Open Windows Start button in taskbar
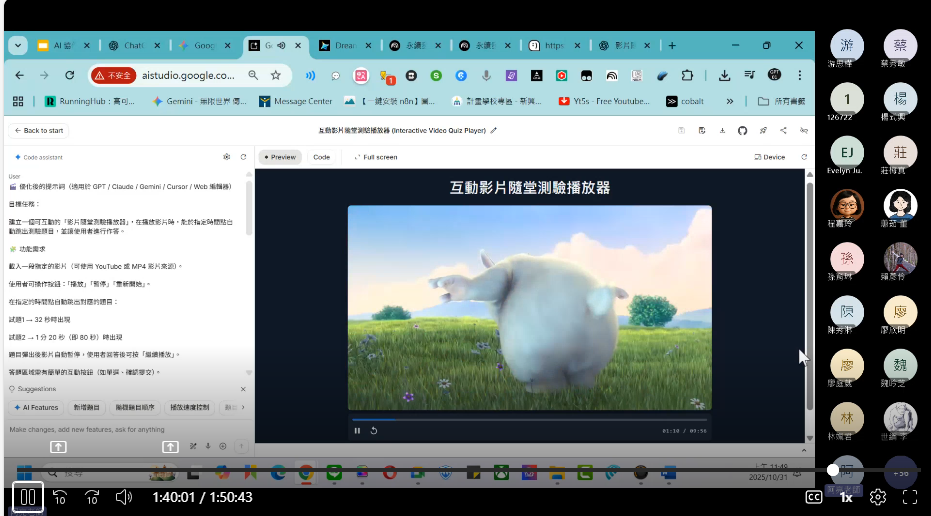The height and width of the screenshot is (516, 931). click(x=24, y=473)
